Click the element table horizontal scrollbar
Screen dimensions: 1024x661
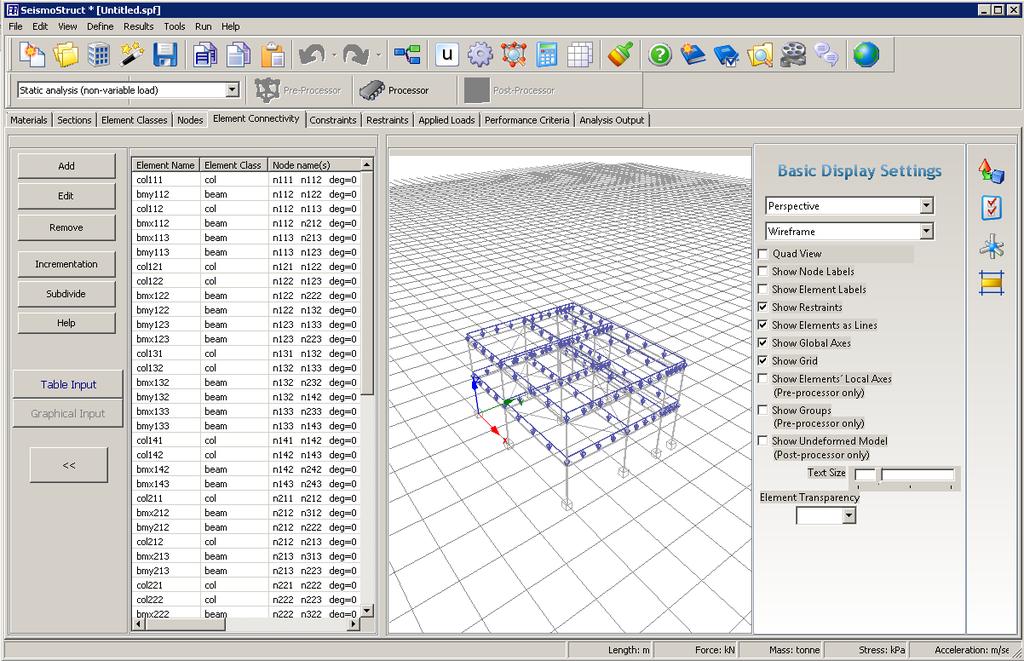pos(247,624)
